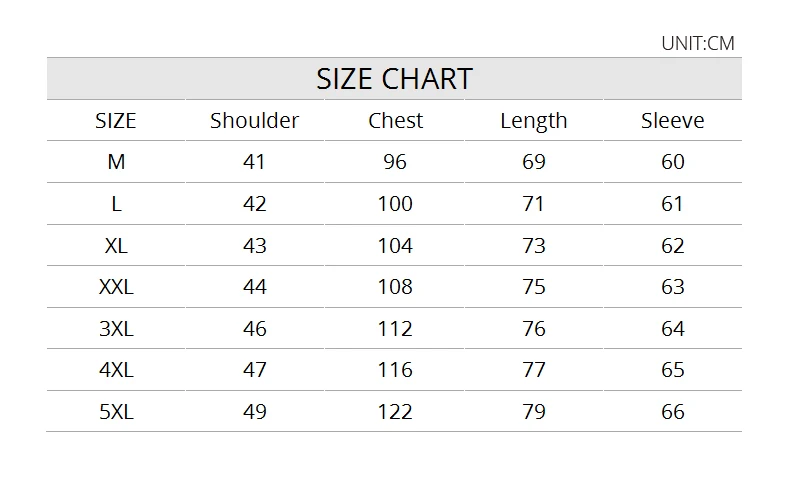
Task: Click chest value 116 for size 4XL
Action: pyautogui.click(x=395, y=370)
